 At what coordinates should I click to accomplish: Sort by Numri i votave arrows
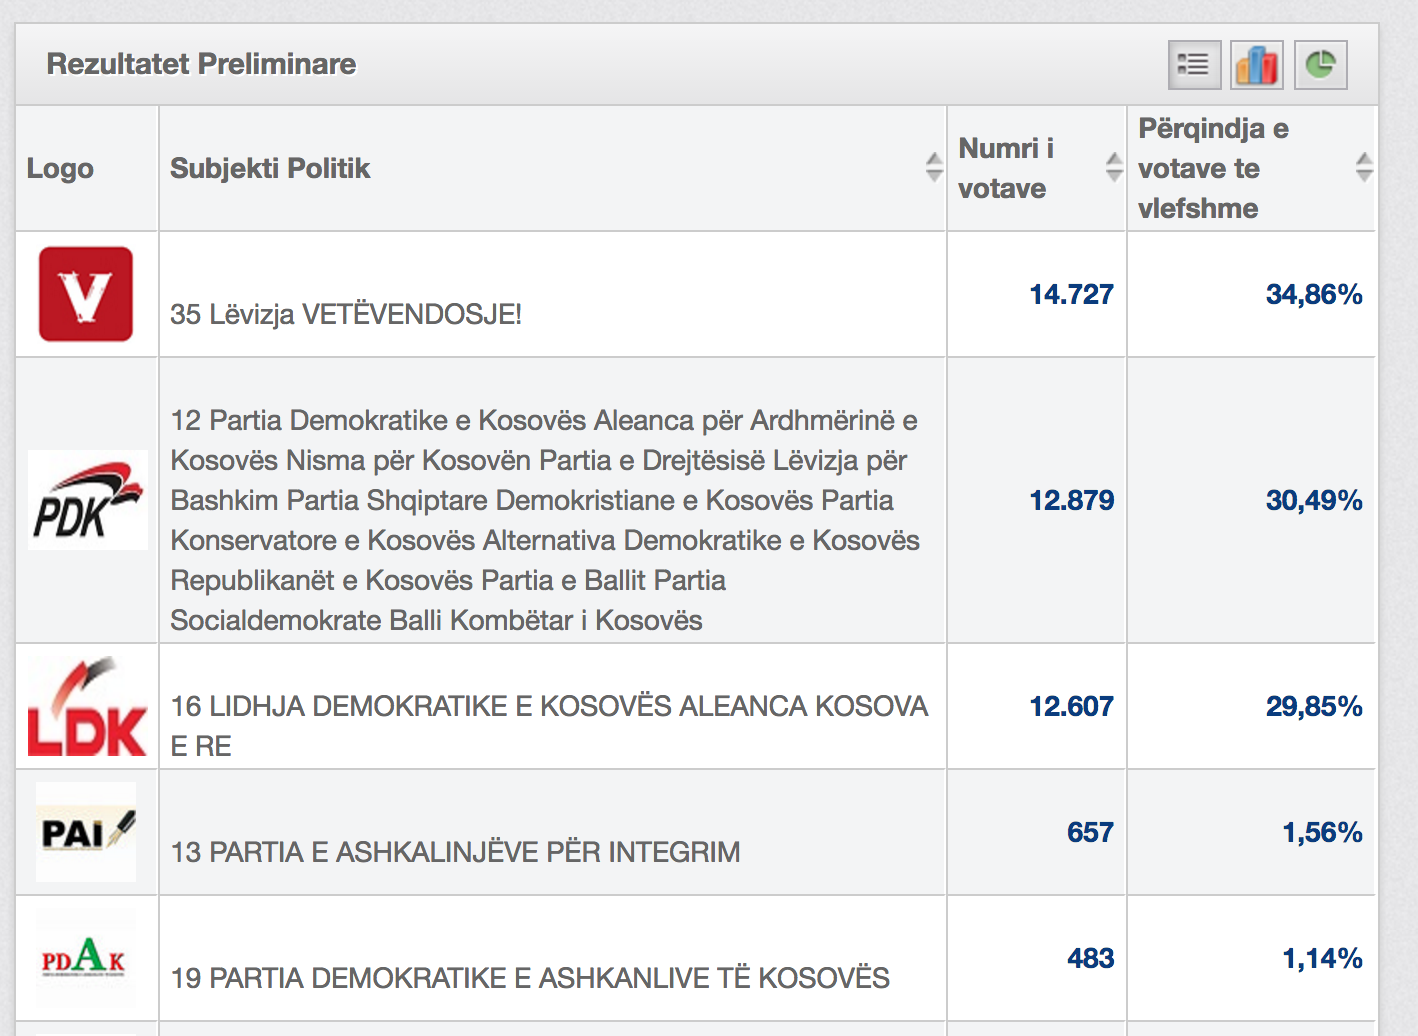[x=1114, y=167]
